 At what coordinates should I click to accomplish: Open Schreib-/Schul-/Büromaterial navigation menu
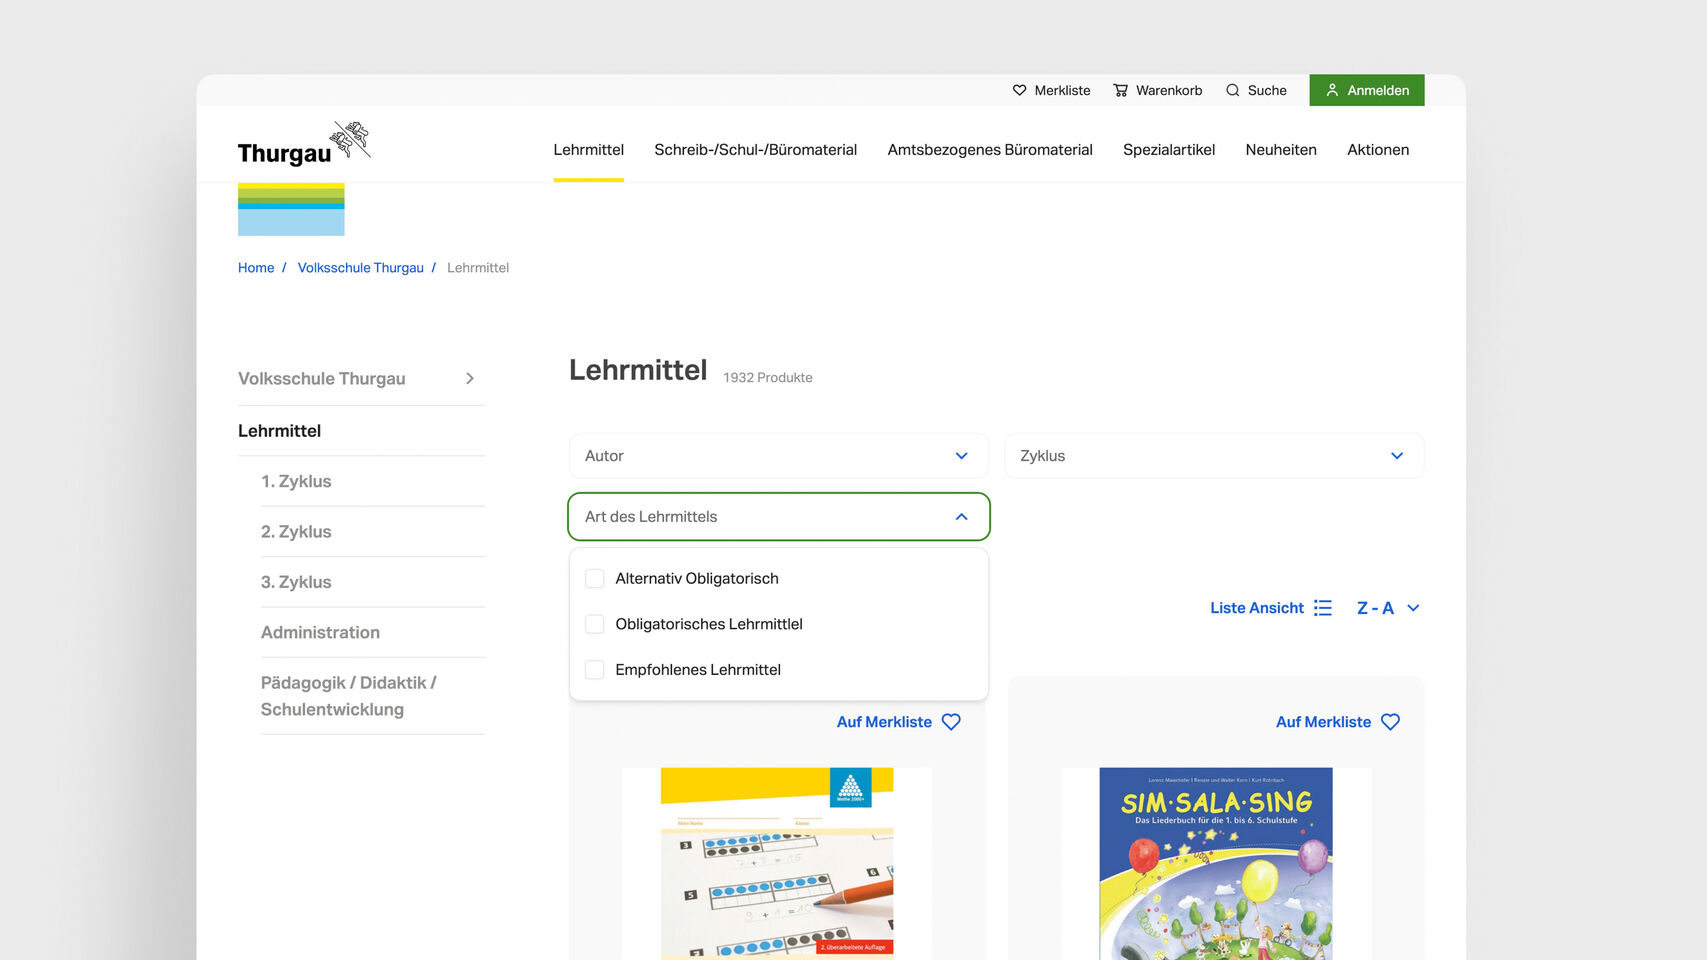pyautogui.click(x=755, y=150)
